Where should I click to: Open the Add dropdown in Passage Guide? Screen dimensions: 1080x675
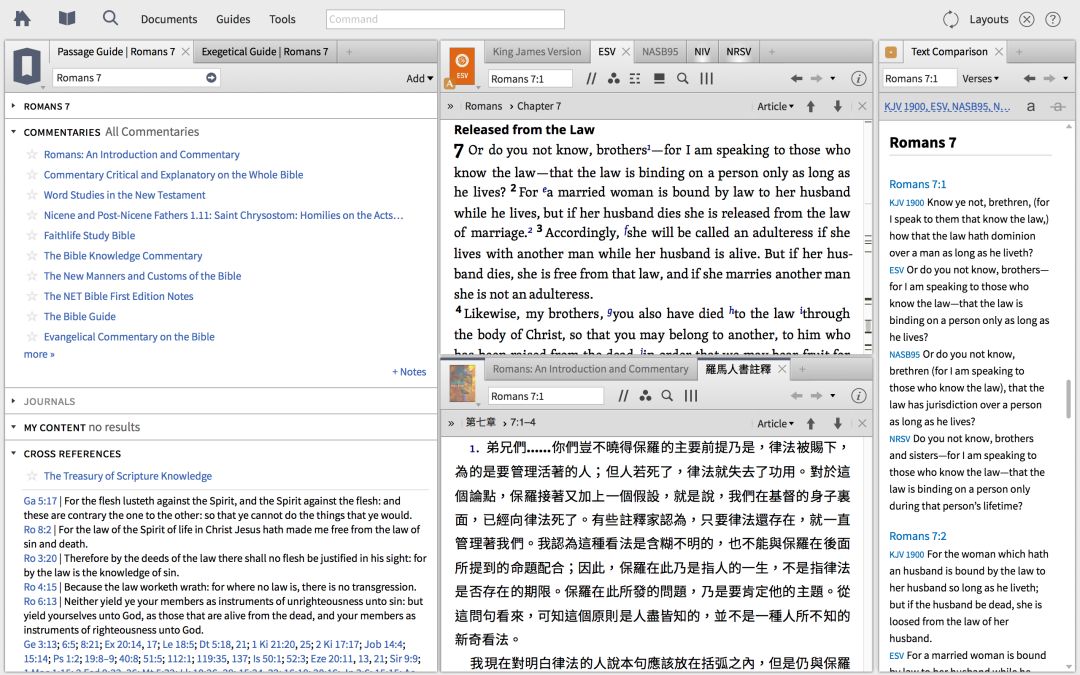pos(419,79)
